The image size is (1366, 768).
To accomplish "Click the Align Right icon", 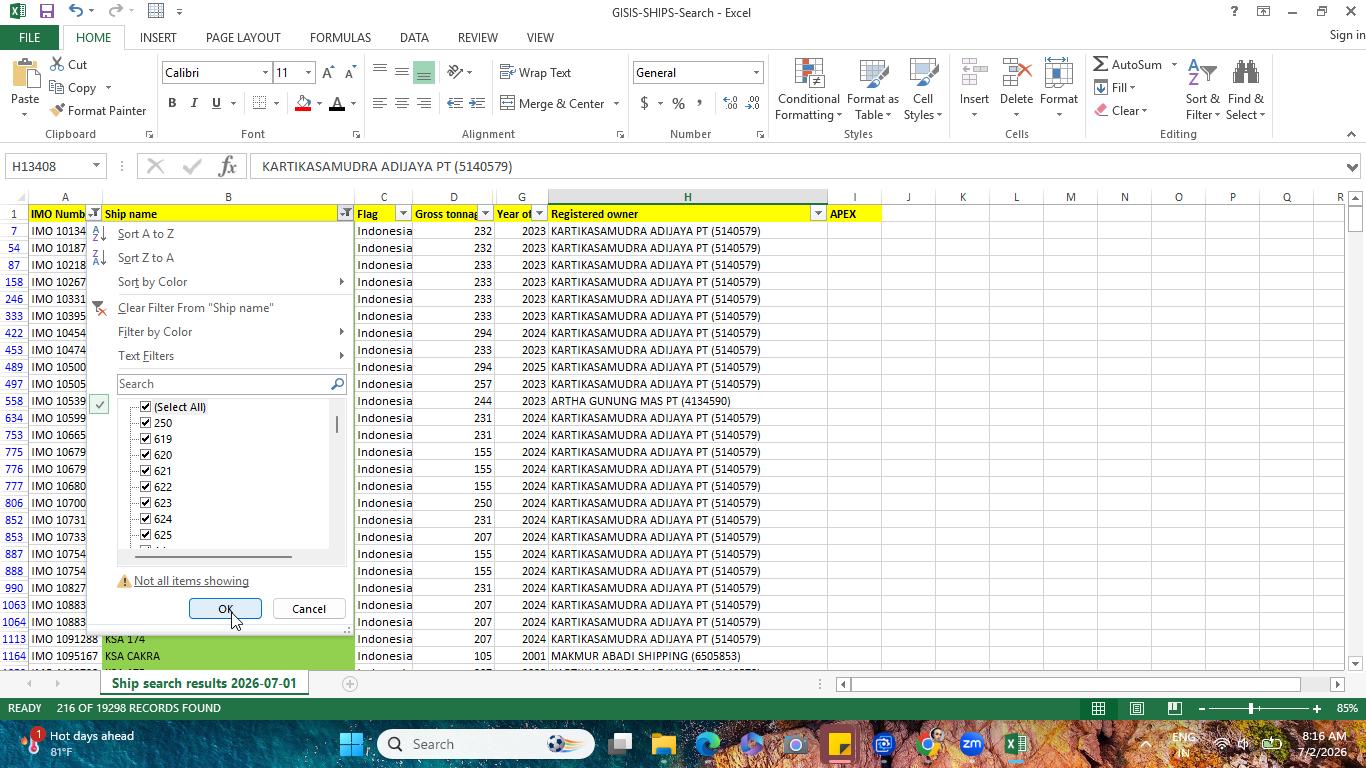I will tap(423, 103).
